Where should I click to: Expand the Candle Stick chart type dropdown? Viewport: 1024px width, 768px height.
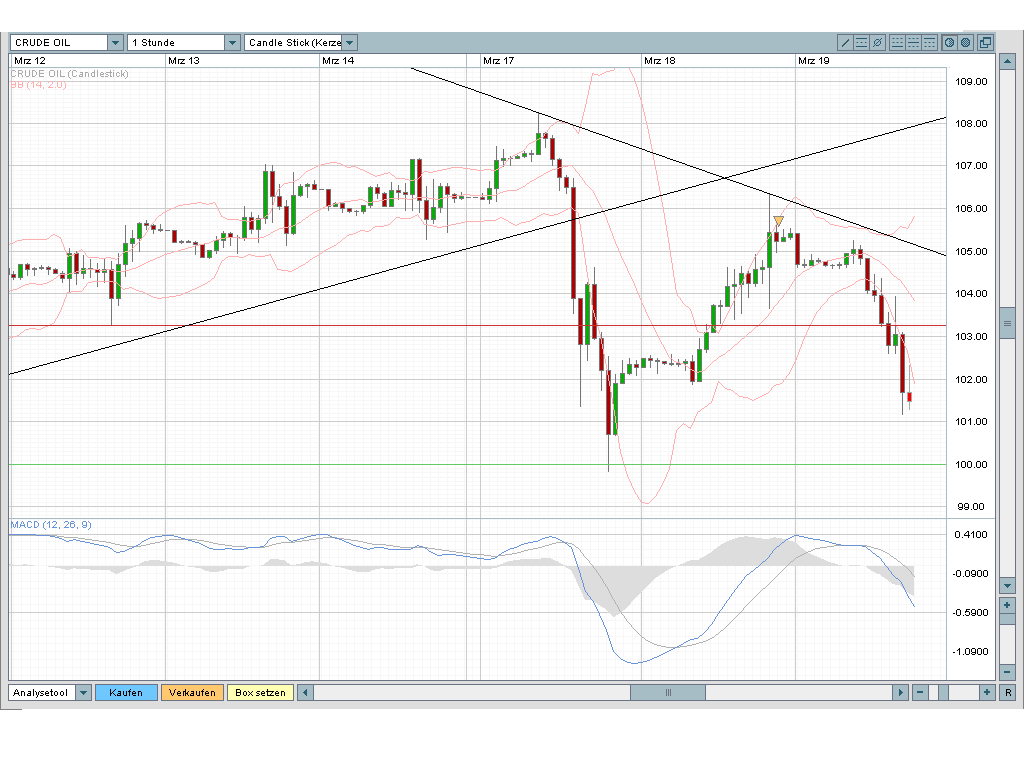pos(349,43)
